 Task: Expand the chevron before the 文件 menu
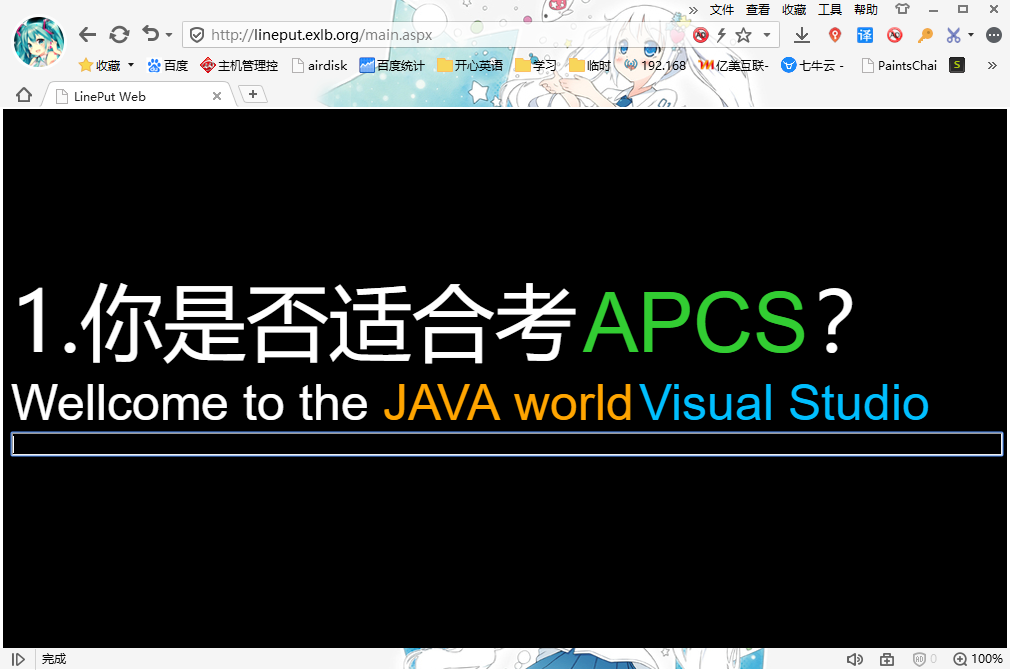tap(693, 10)
